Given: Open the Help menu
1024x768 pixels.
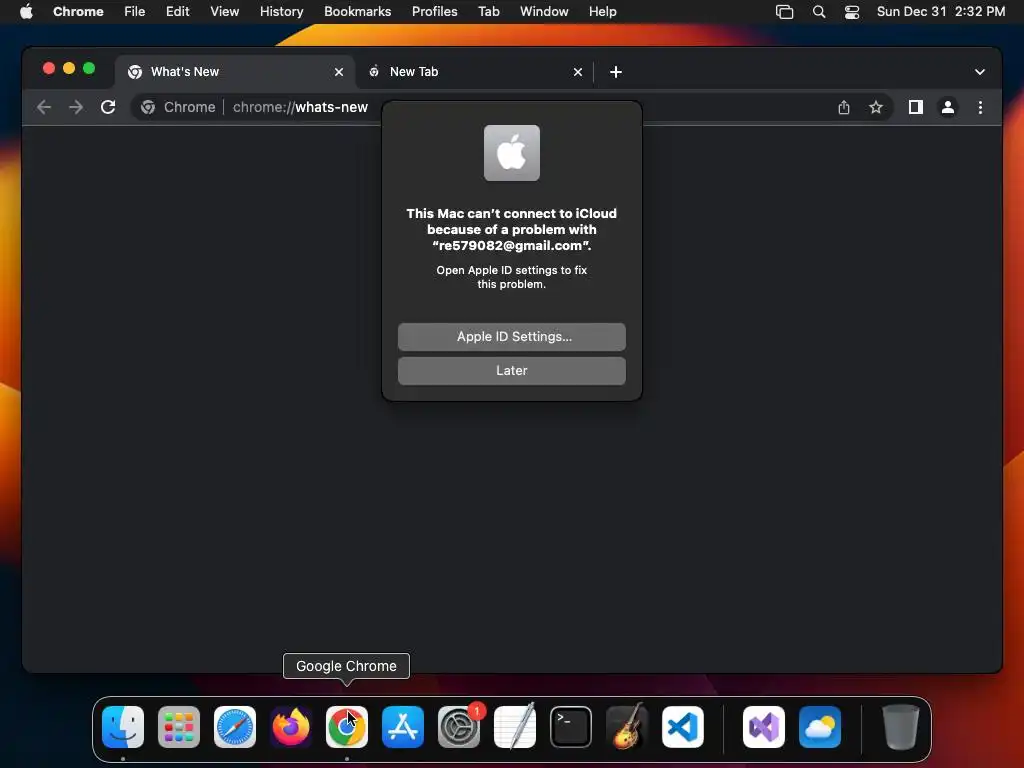Looking at the screenshot, I should tap(602, 12).
